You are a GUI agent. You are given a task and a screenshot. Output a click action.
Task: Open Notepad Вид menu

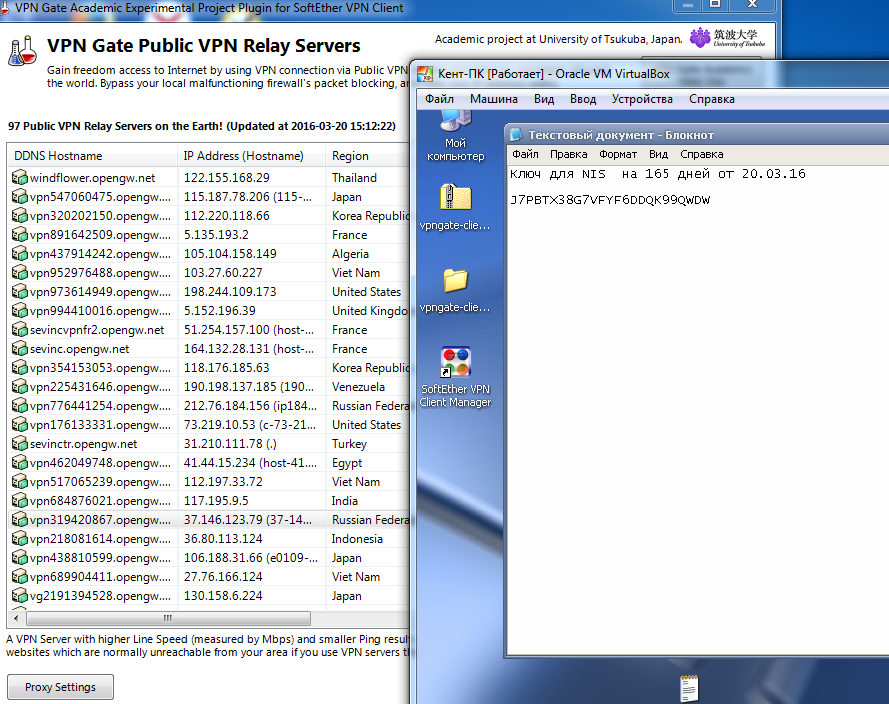[658, 154]
